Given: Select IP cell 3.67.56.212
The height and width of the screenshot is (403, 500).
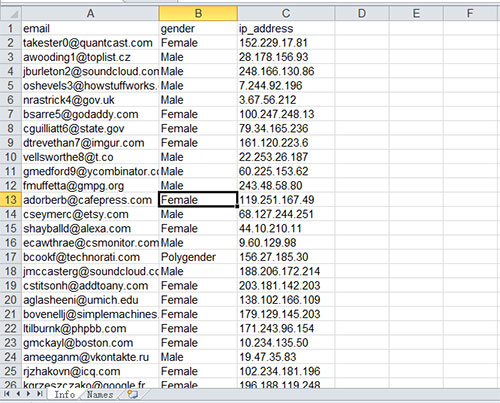Looking at the screenshot, I should click(x=286, y=100).
